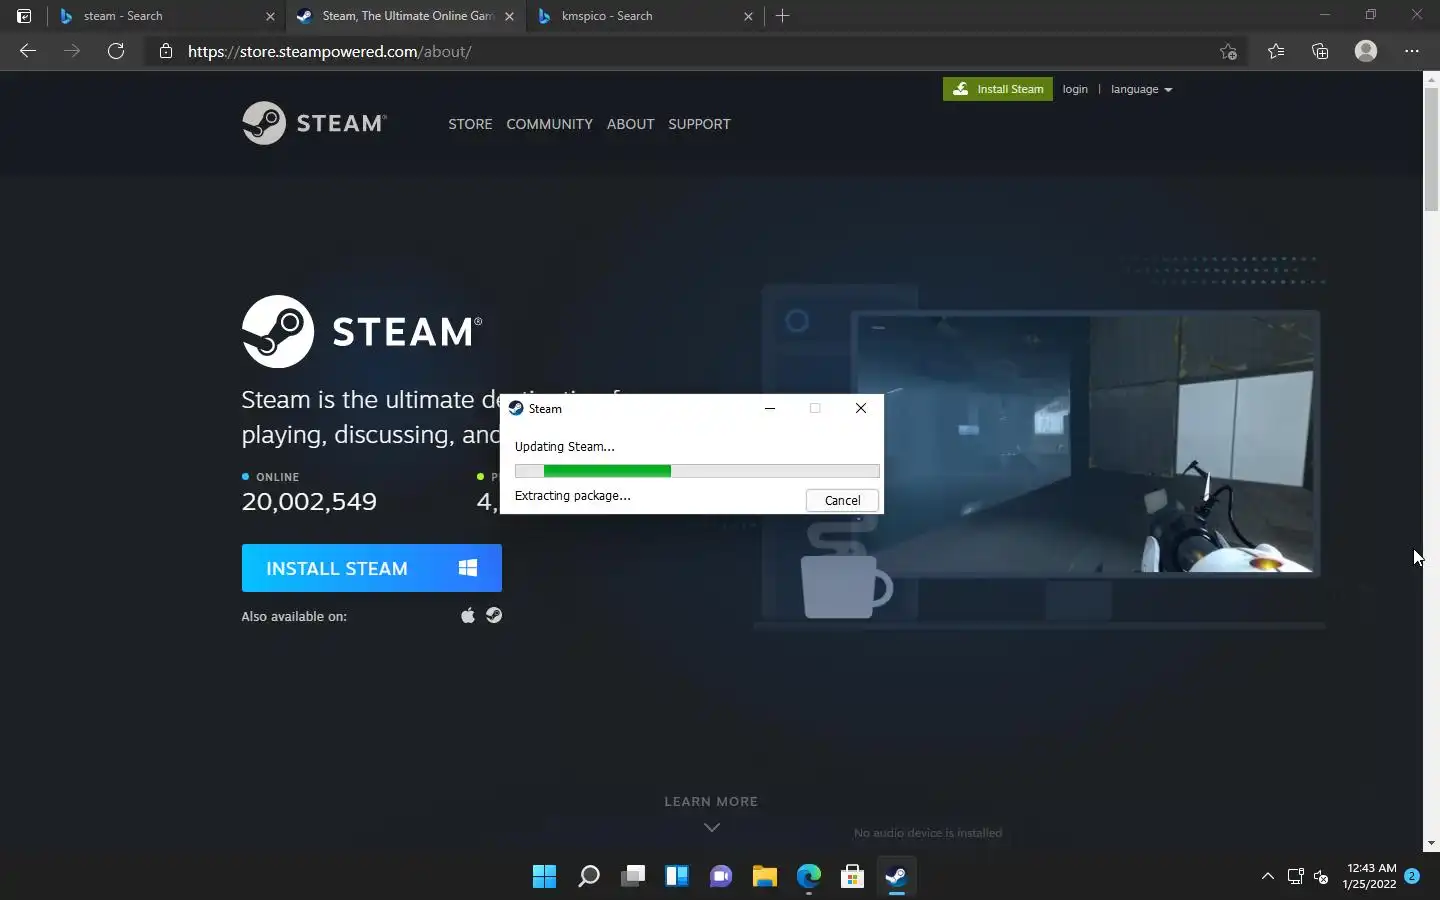View site information via the lock icon

(166, 51)
